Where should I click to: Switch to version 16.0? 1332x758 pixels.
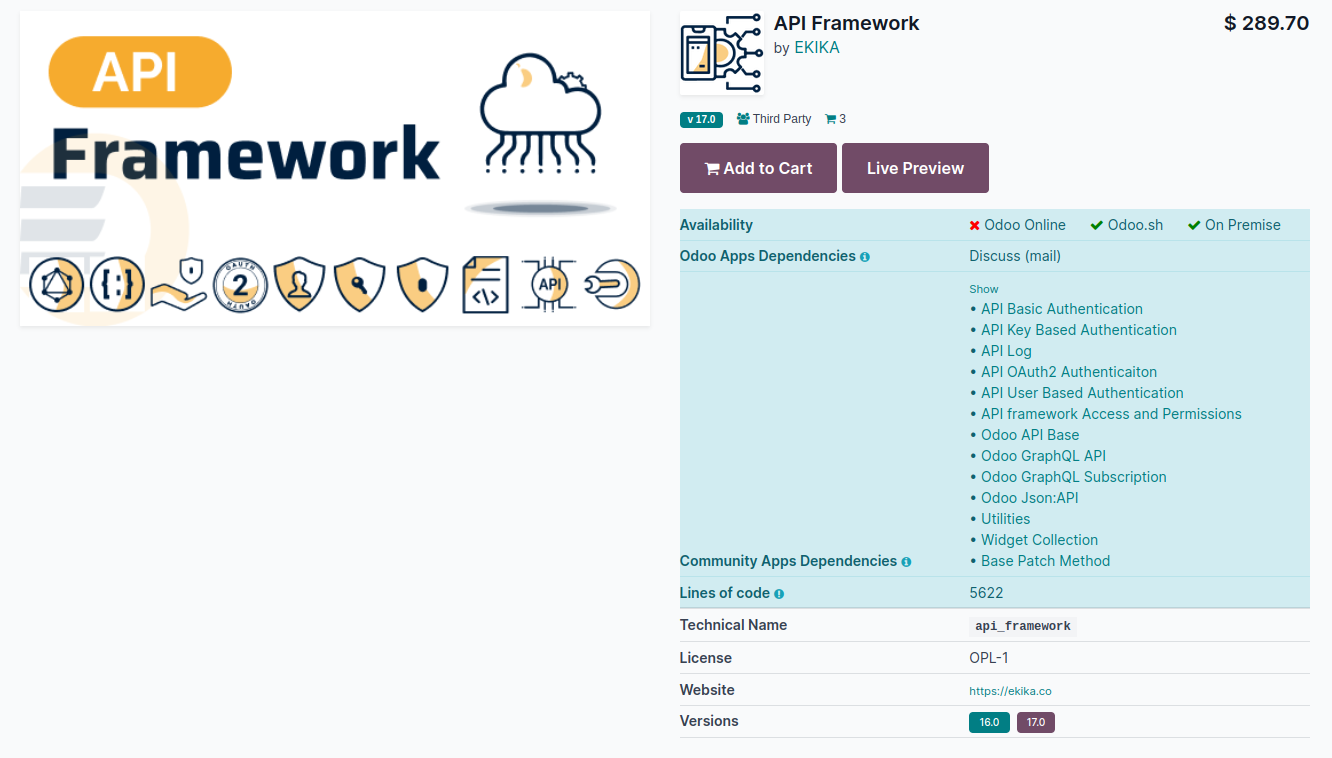click(989, 722)
